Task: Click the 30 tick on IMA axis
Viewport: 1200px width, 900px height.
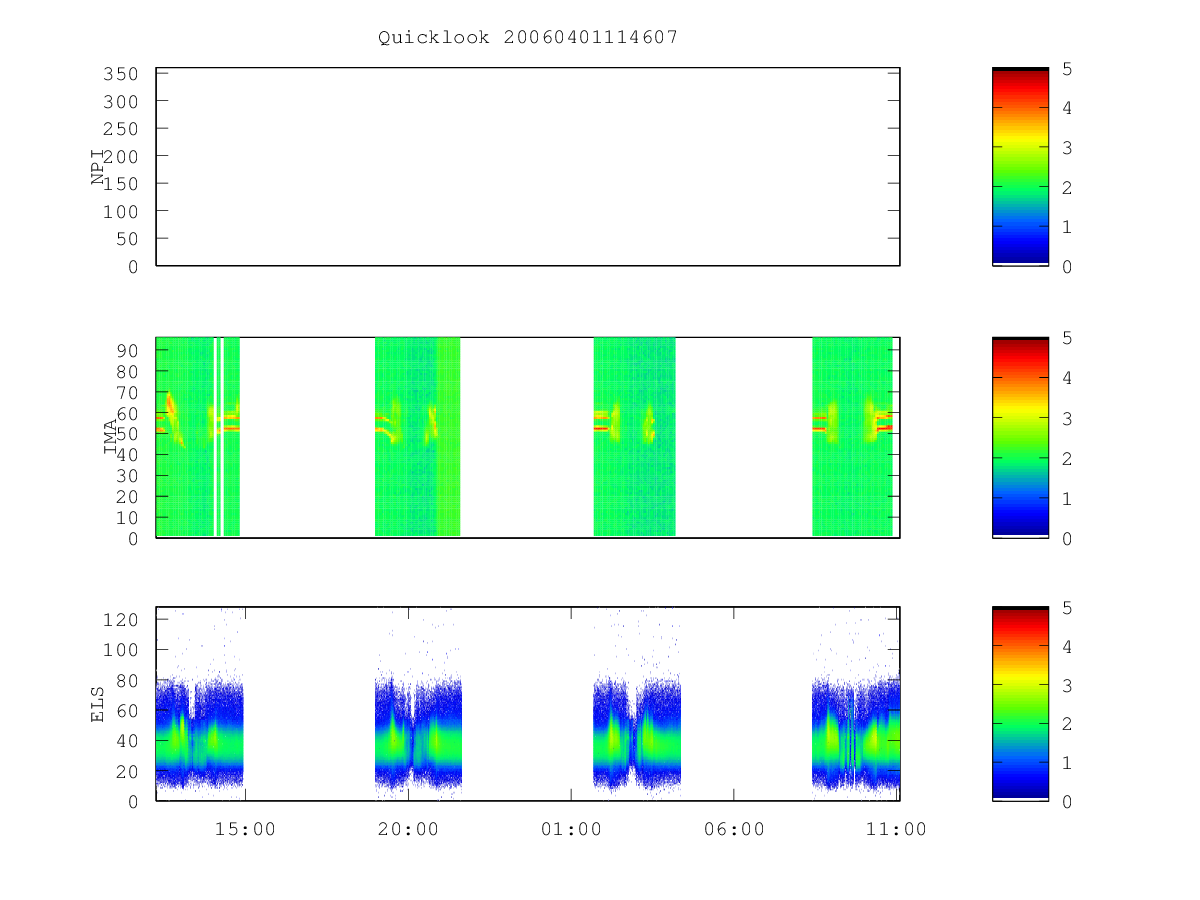Action: [127, 476]
